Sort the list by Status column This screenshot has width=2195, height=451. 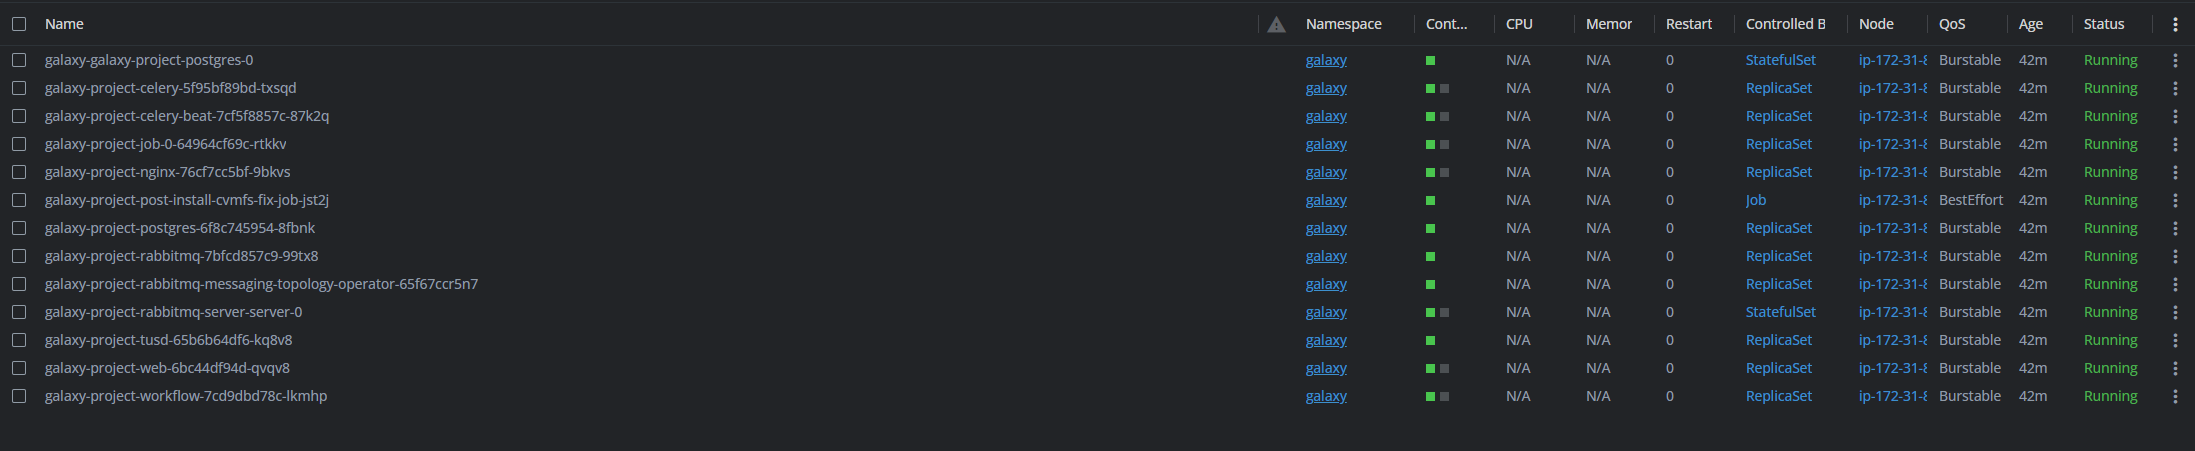pyautogui.click(x=2104, y=24)
